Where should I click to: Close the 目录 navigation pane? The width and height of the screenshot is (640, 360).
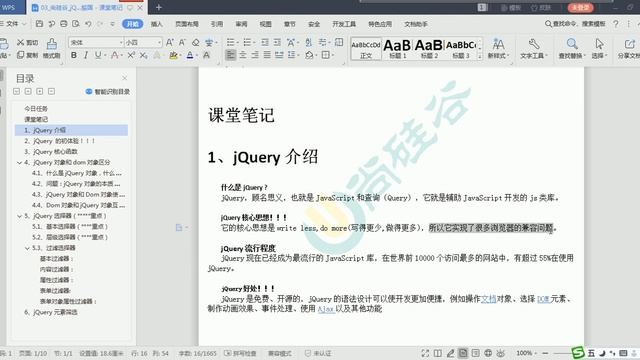point(124,78)
